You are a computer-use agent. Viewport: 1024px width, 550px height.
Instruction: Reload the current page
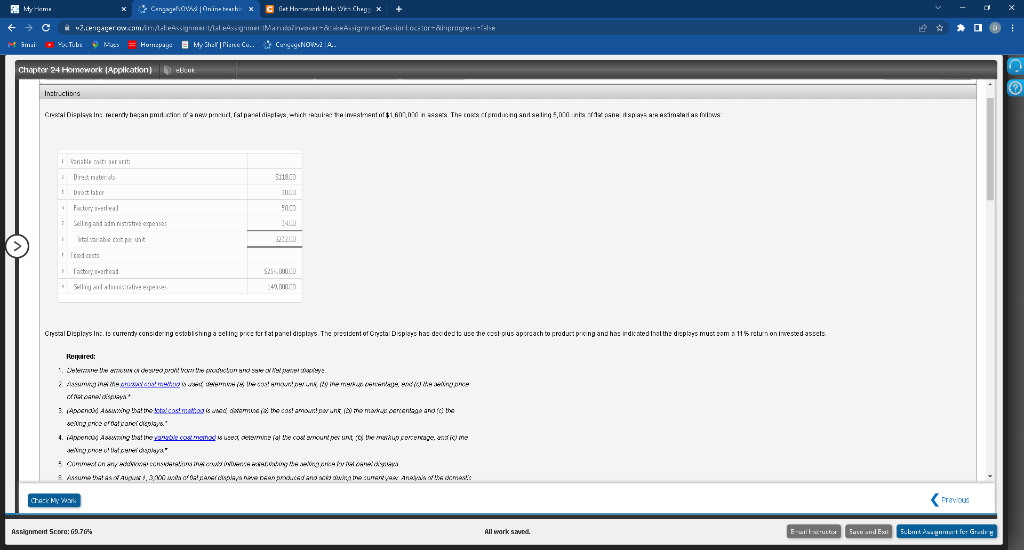click(46, 28)
